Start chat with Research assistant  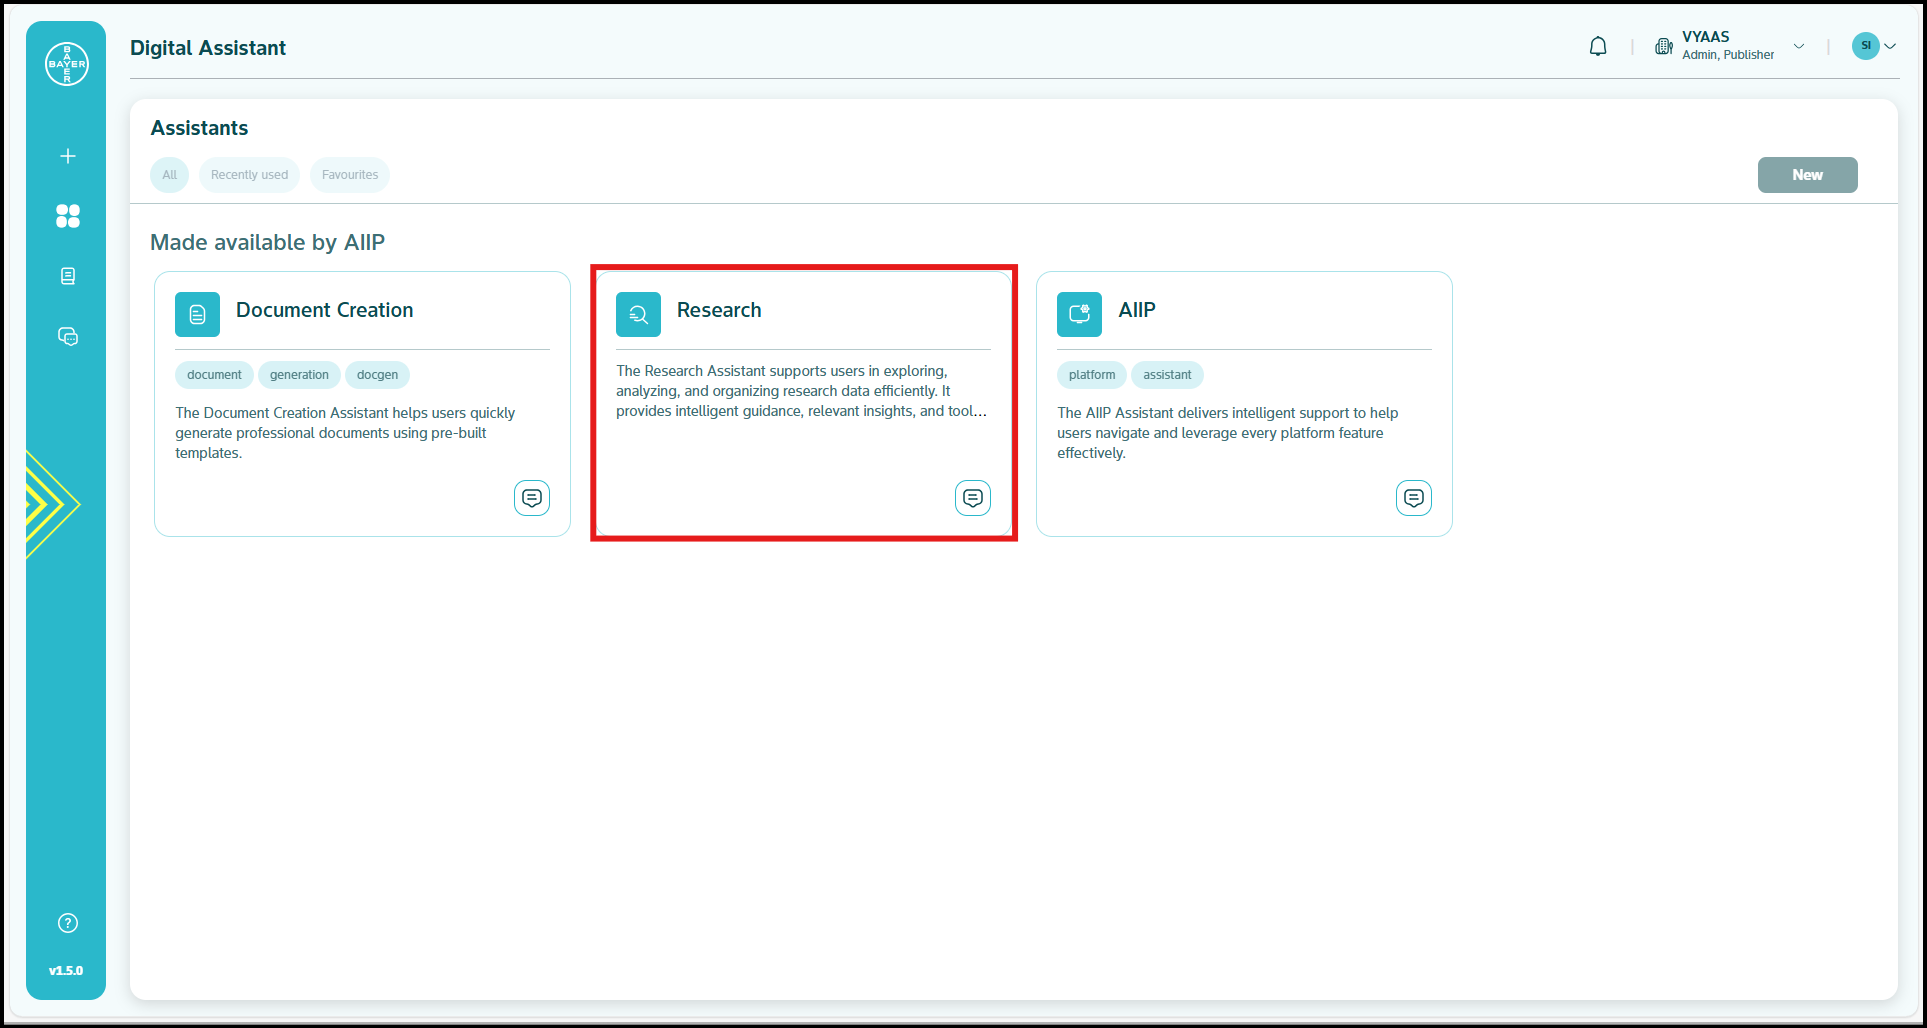point(973,497)
